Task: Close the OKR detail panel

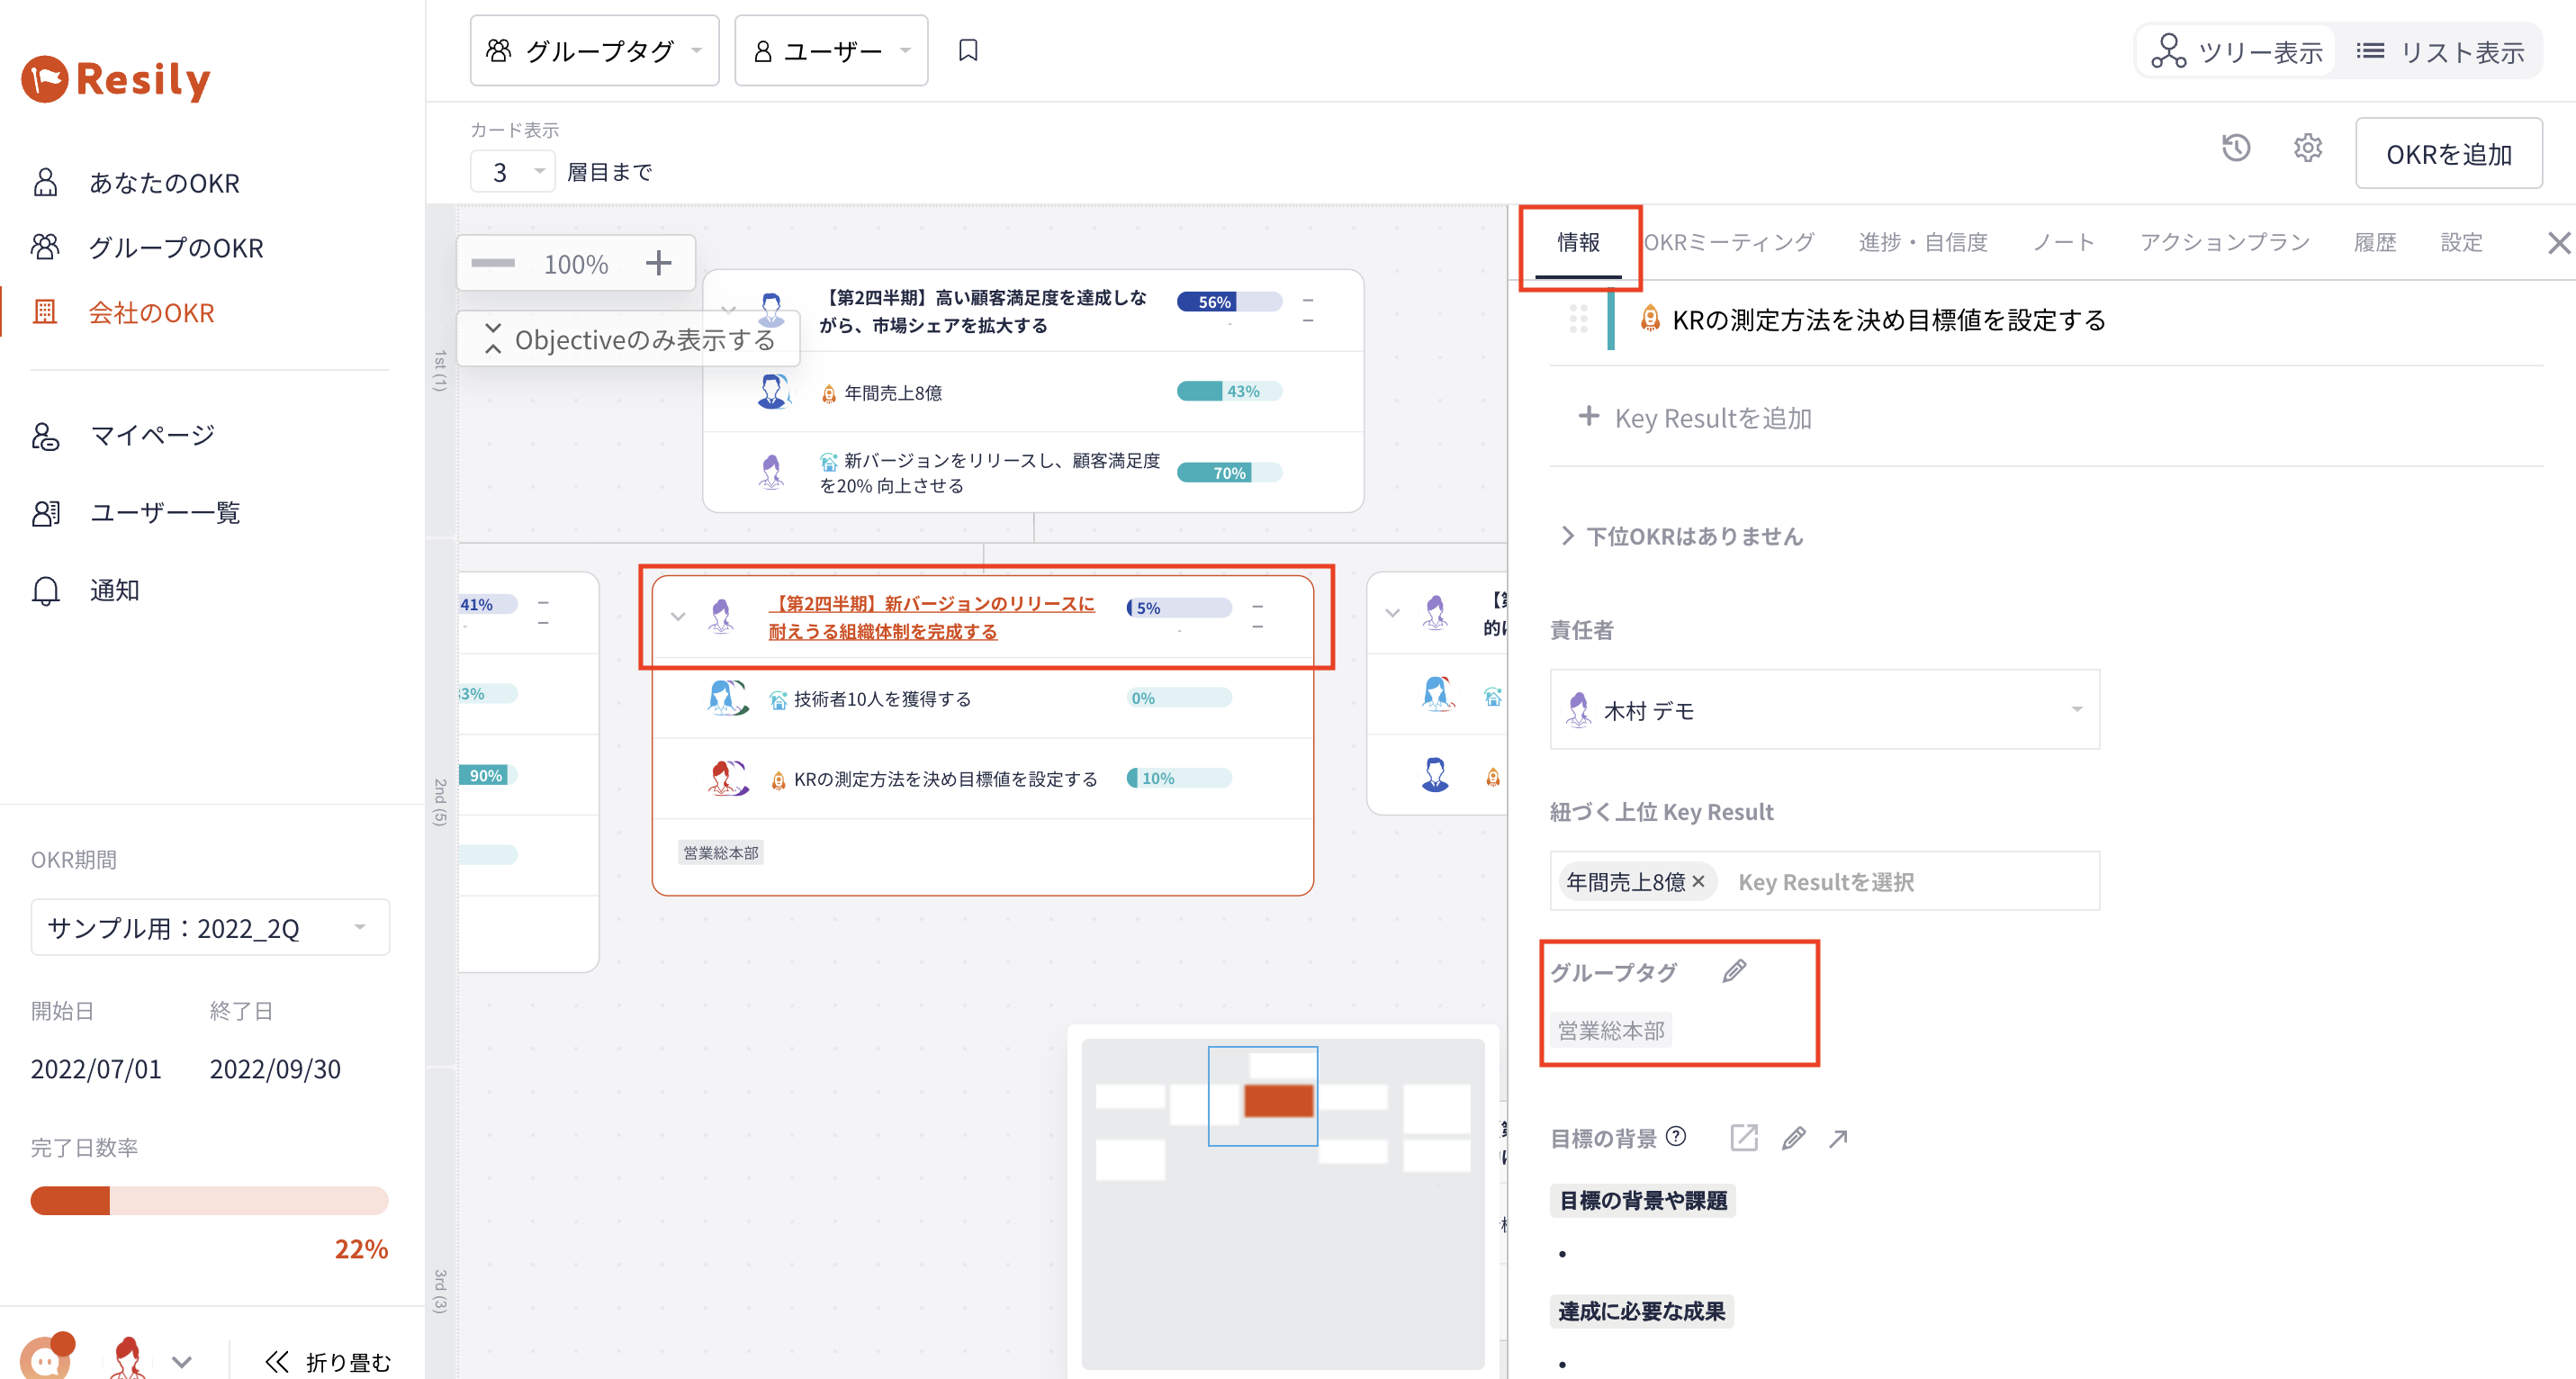Action: coord(2558,242)
